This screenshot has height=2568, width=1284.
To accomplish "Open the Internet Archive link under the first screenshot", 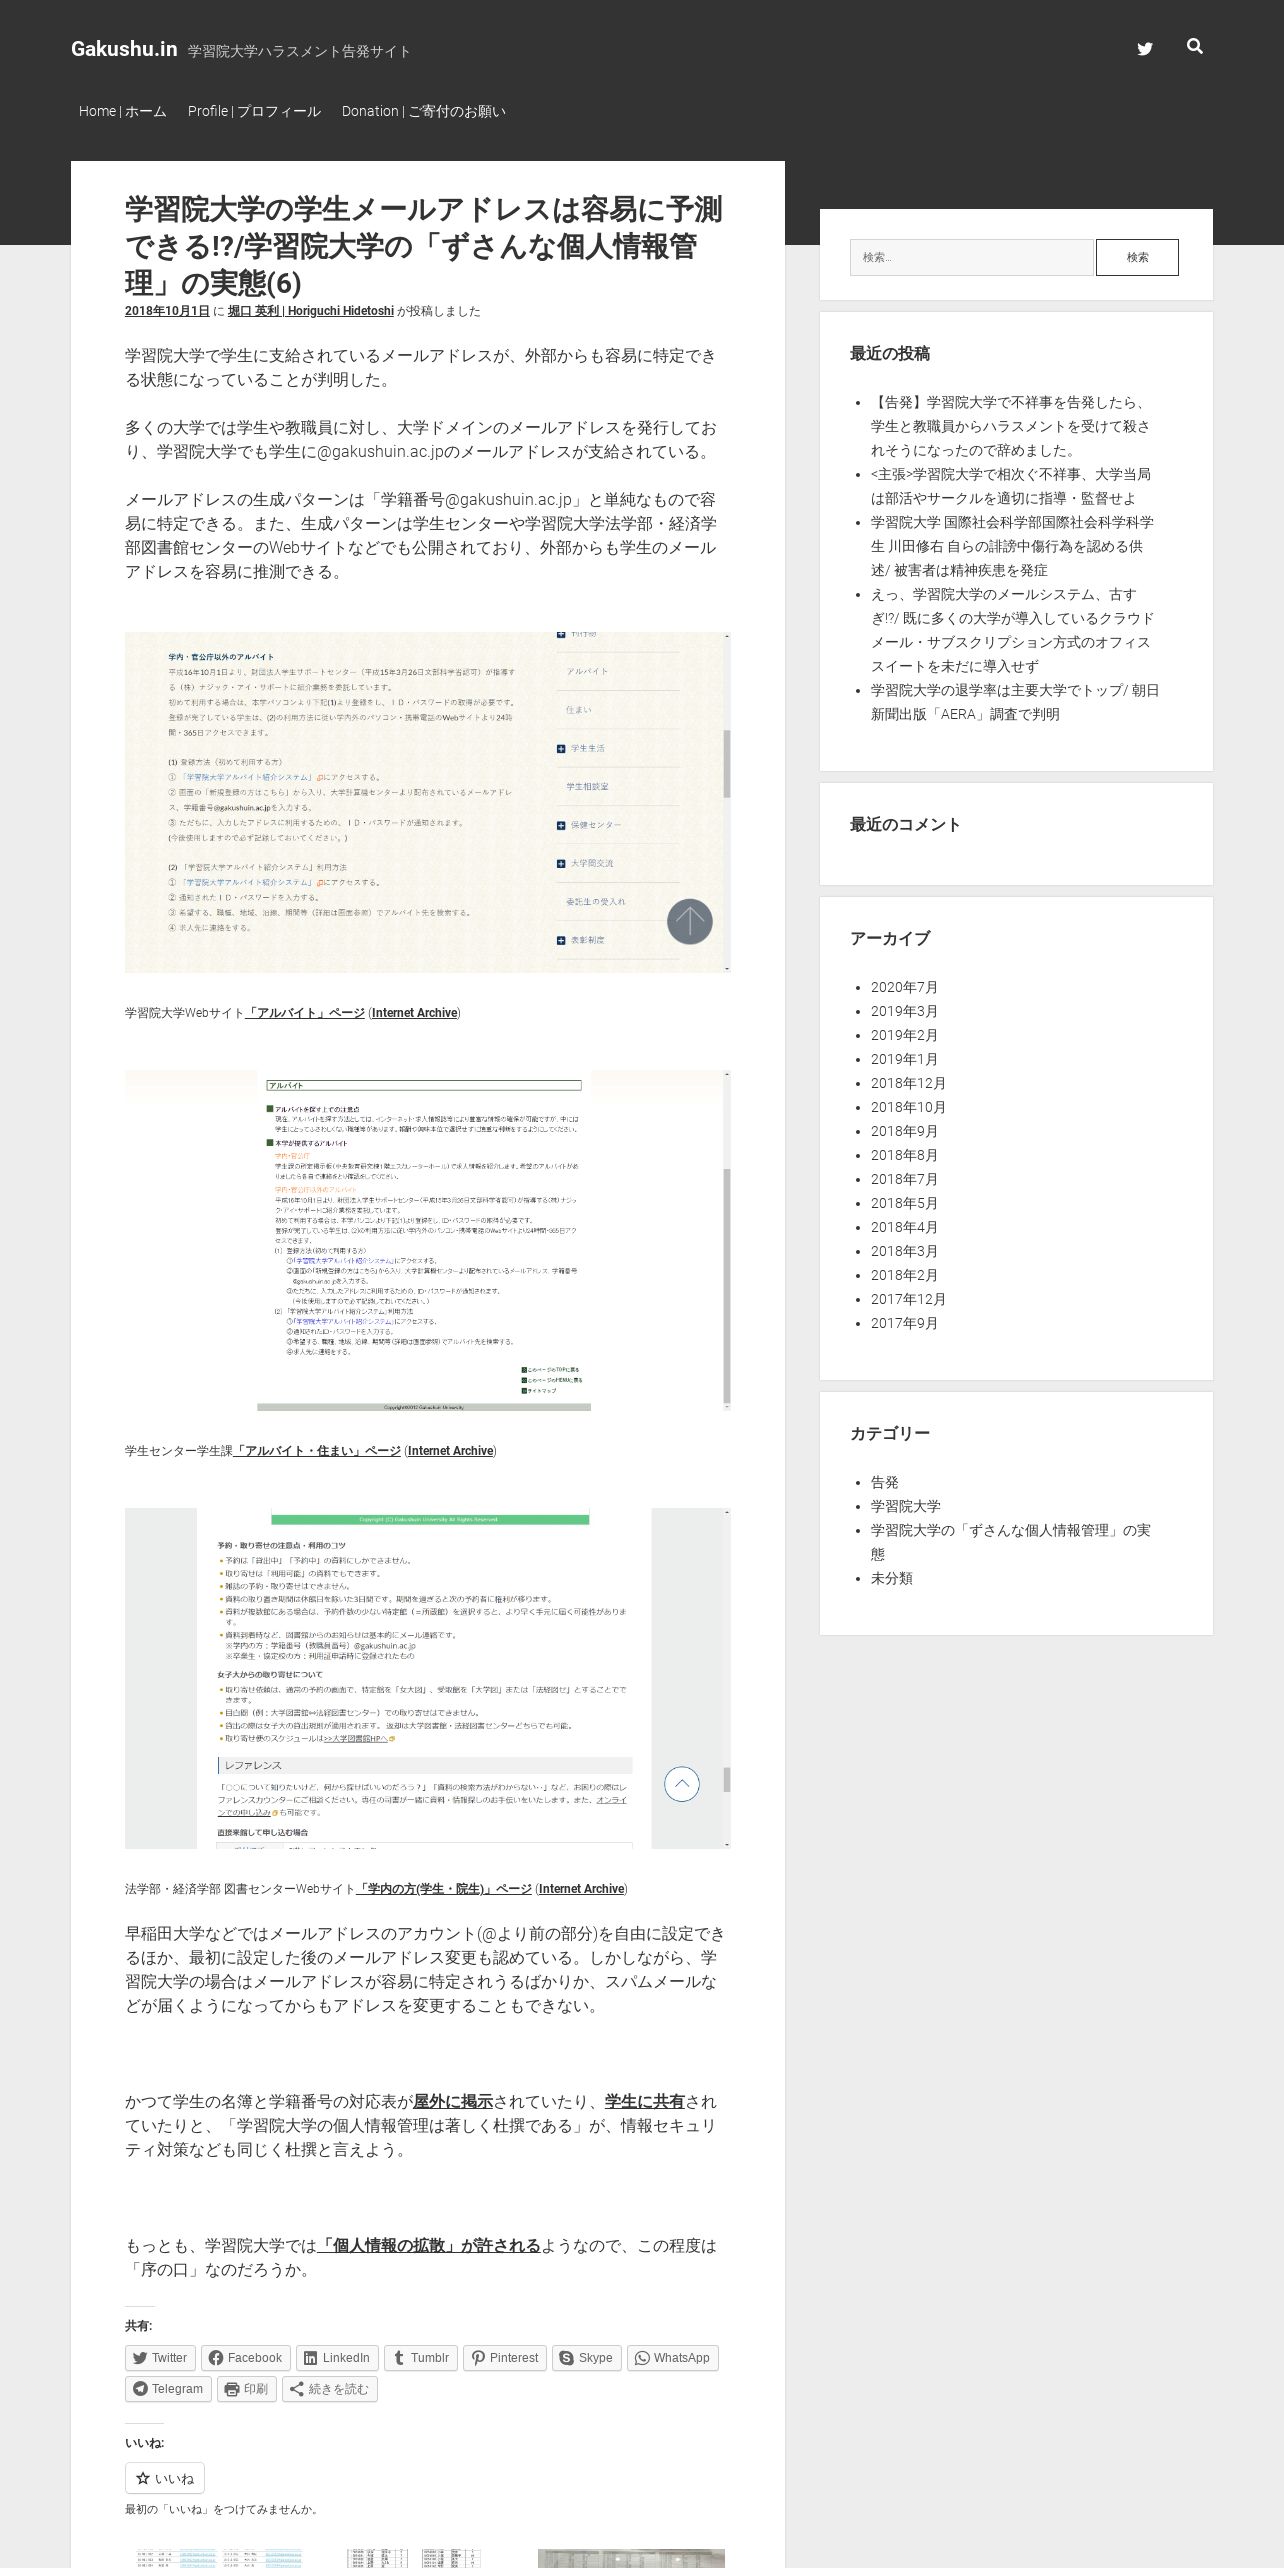I will click(414, 1013).
